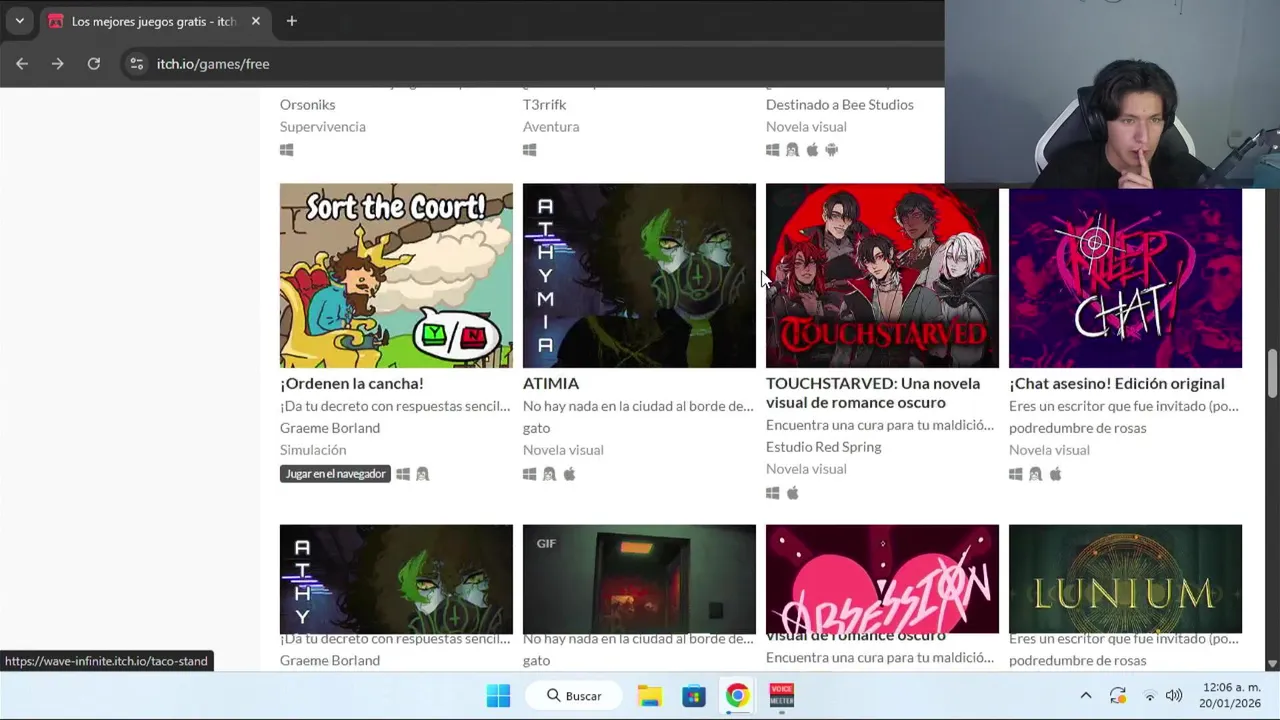Image resolution: width=1280 pixels, height=720 pixels.
Task: Click Apple platform icon under ¡Chat asesino!
Action: point(1056,474)
